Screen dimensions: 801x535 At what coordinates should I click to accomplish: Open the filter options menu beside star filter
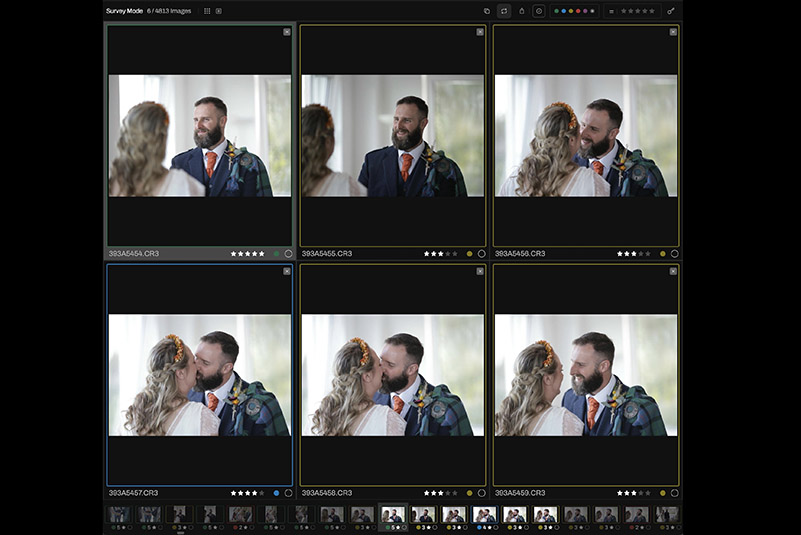(x=611, y=11)
